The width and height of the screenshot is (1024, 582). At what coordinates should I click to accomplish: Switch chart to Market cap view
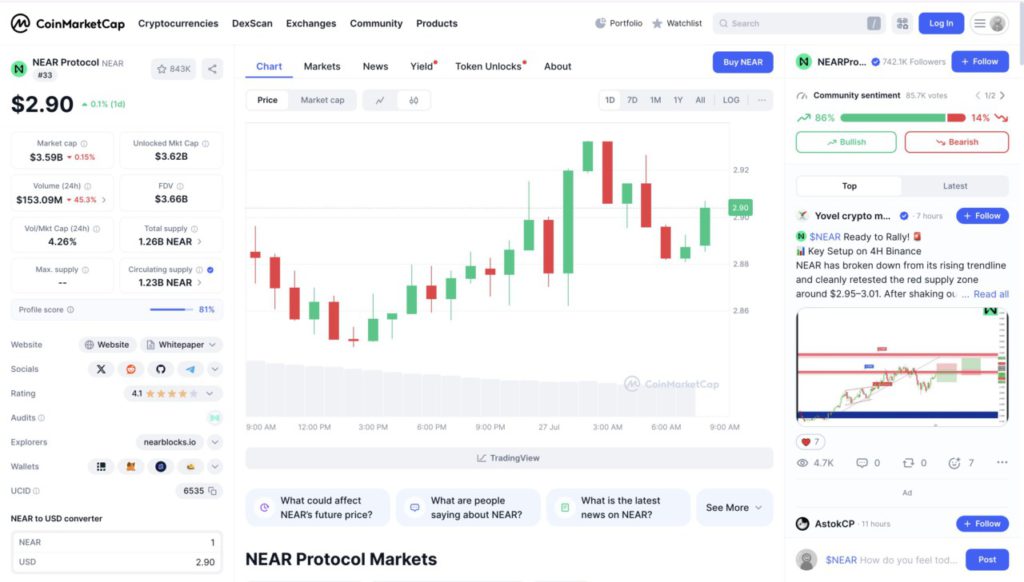coord(322,100)
